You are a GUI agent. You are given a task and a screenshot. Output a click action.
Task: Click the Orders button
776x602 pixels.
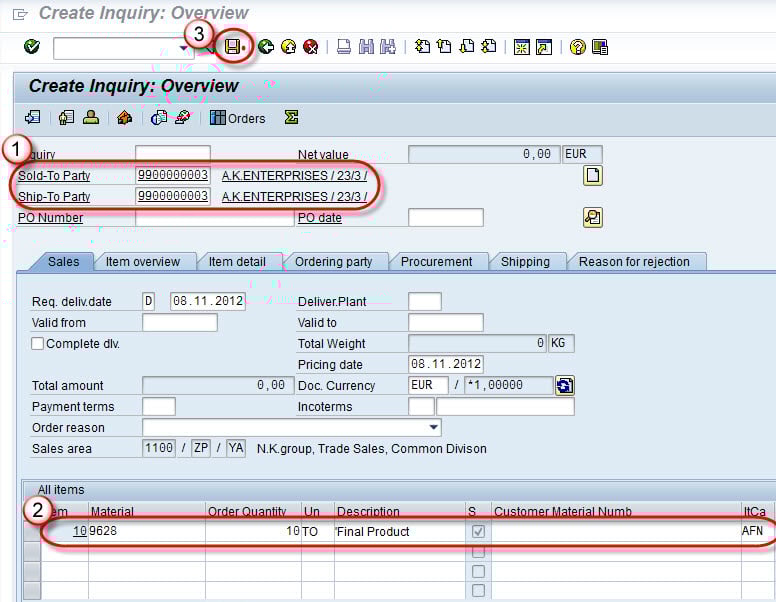click(237, 118)
